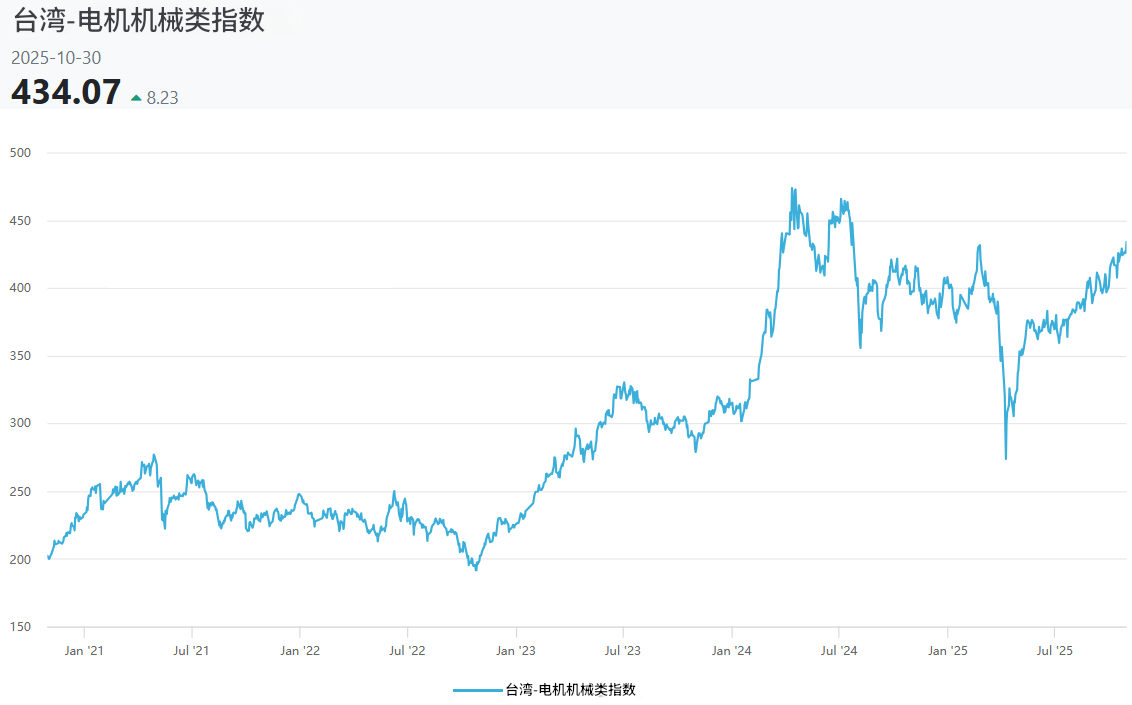Select the change amount 8.23
The height and width of the screenshot is (705, 1132).
(161, 97)
